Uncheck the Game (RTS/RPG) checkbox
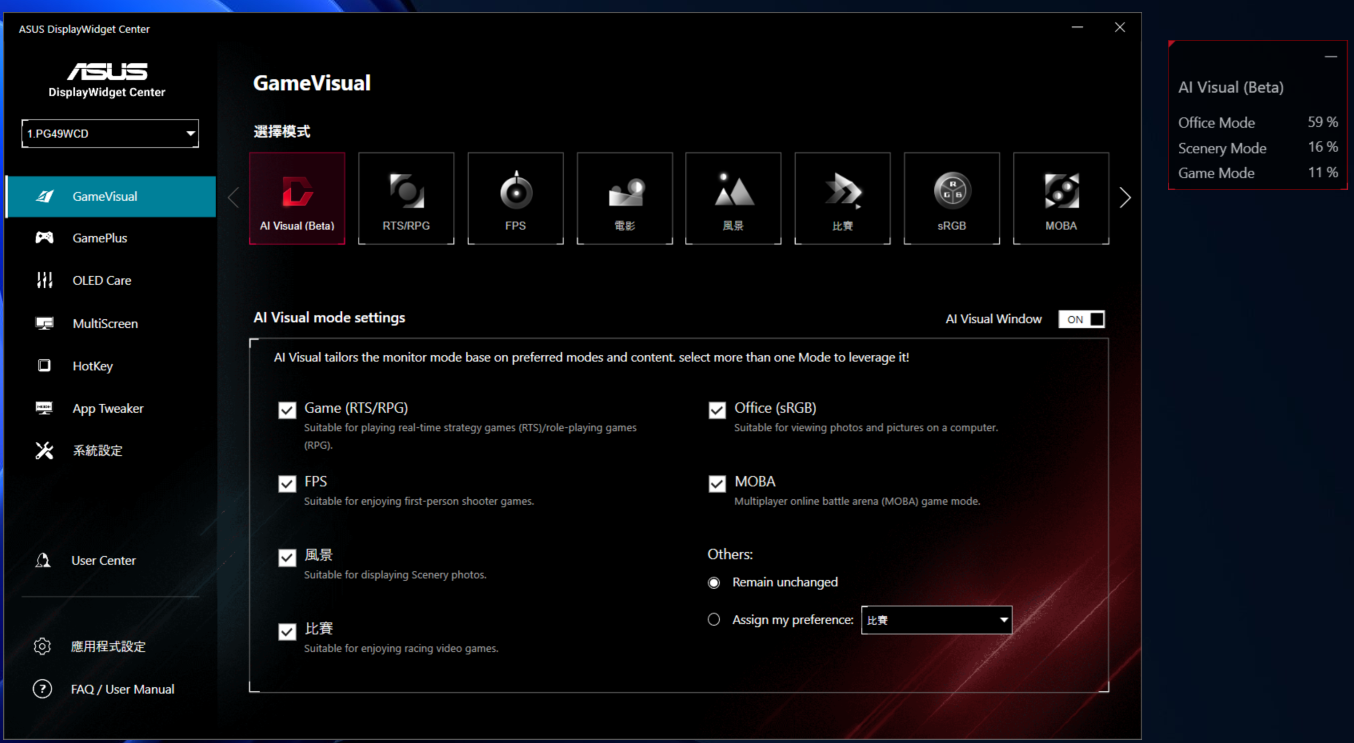The image size is (1354, 743). tap(287, 410)
